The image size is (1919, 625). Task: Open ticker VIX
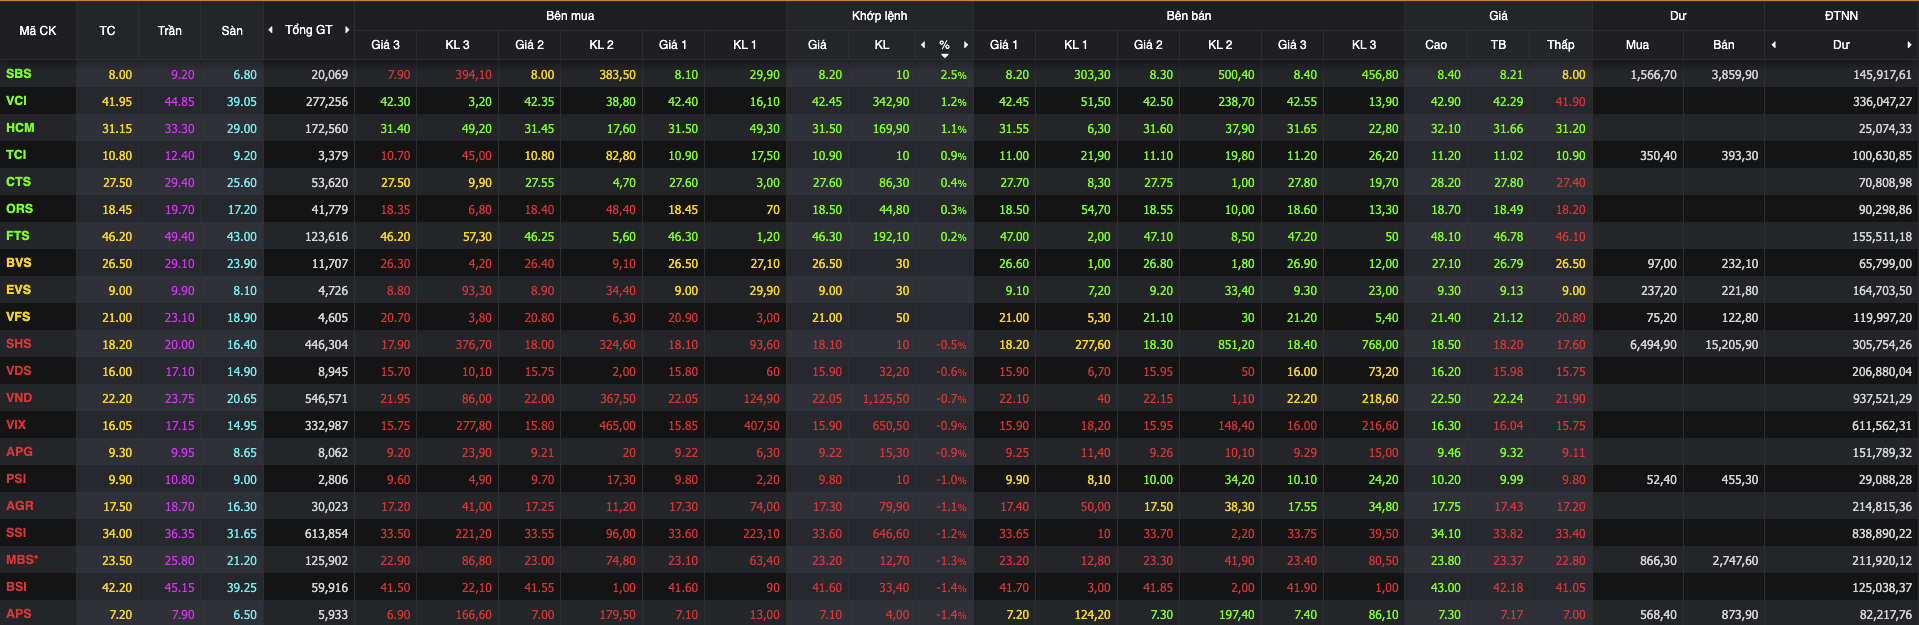click(x=16, y=425)
